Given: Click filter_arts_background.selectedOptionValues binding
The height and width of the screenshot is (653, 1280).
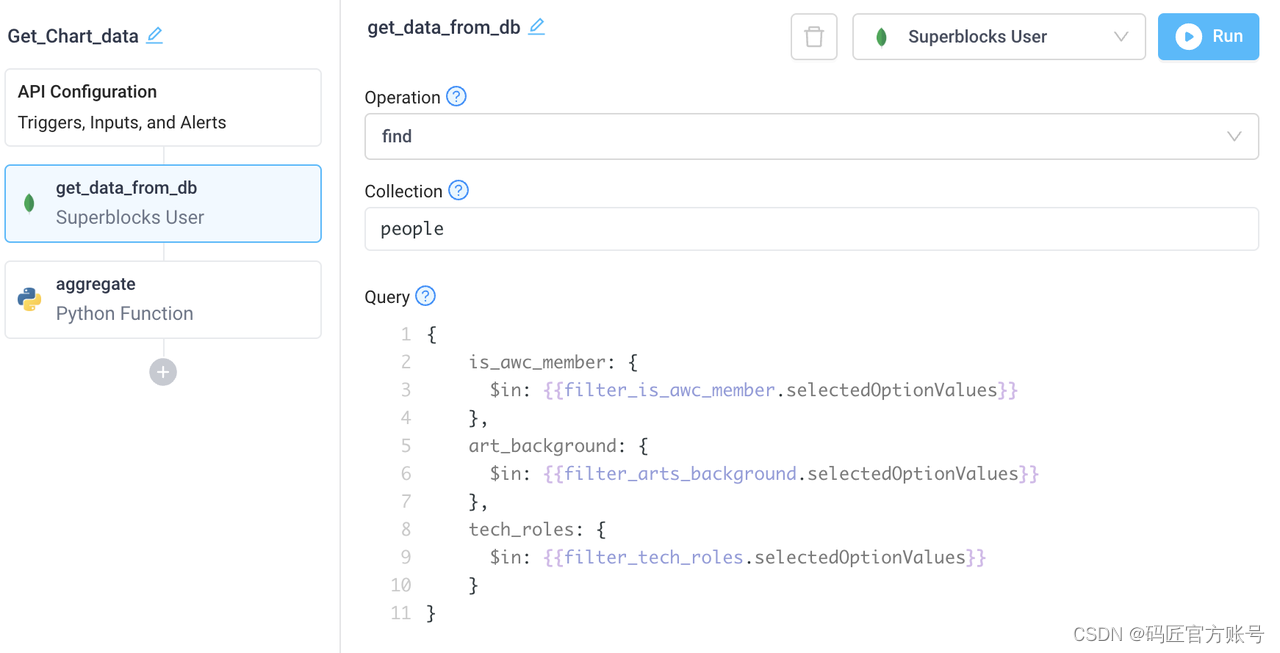Looking at the screenshot, I should (x=791, y=474).
